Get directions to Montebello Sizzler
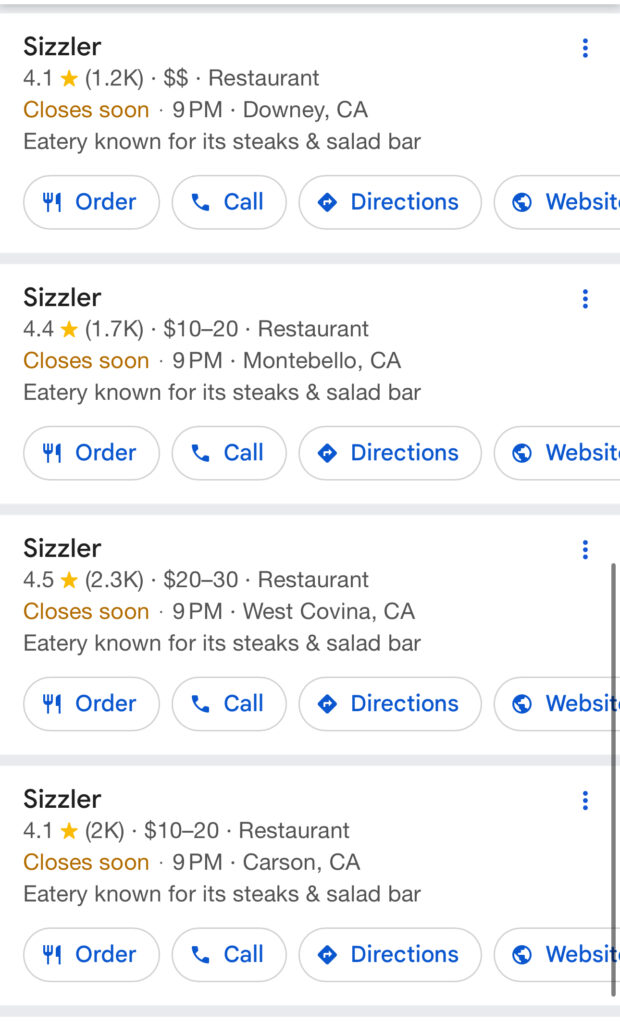This screenshot has height=1024, width=620. (390, 453)
